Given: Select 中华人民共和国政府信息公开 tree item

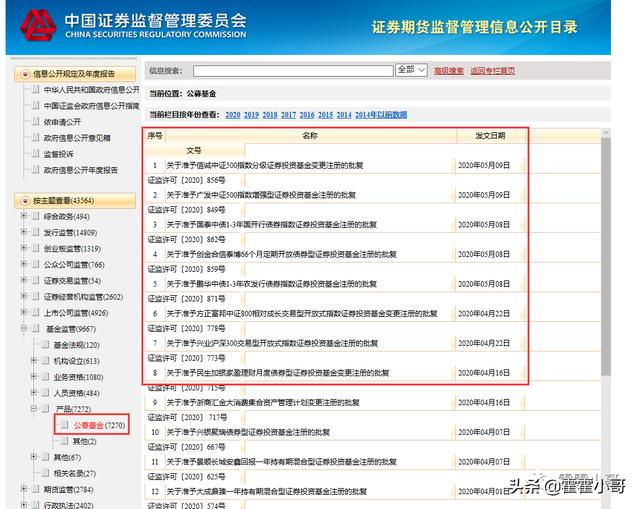Looking at the screenshot, I should [x=91, y=90].
